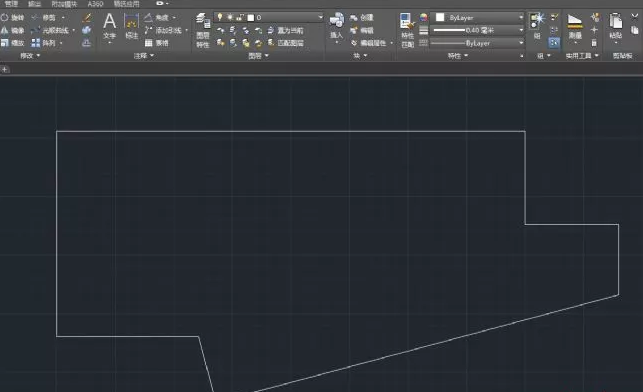
Task: Select the Dimension (标注) tool
Action: pyautogui.click(x=131, y=26)
